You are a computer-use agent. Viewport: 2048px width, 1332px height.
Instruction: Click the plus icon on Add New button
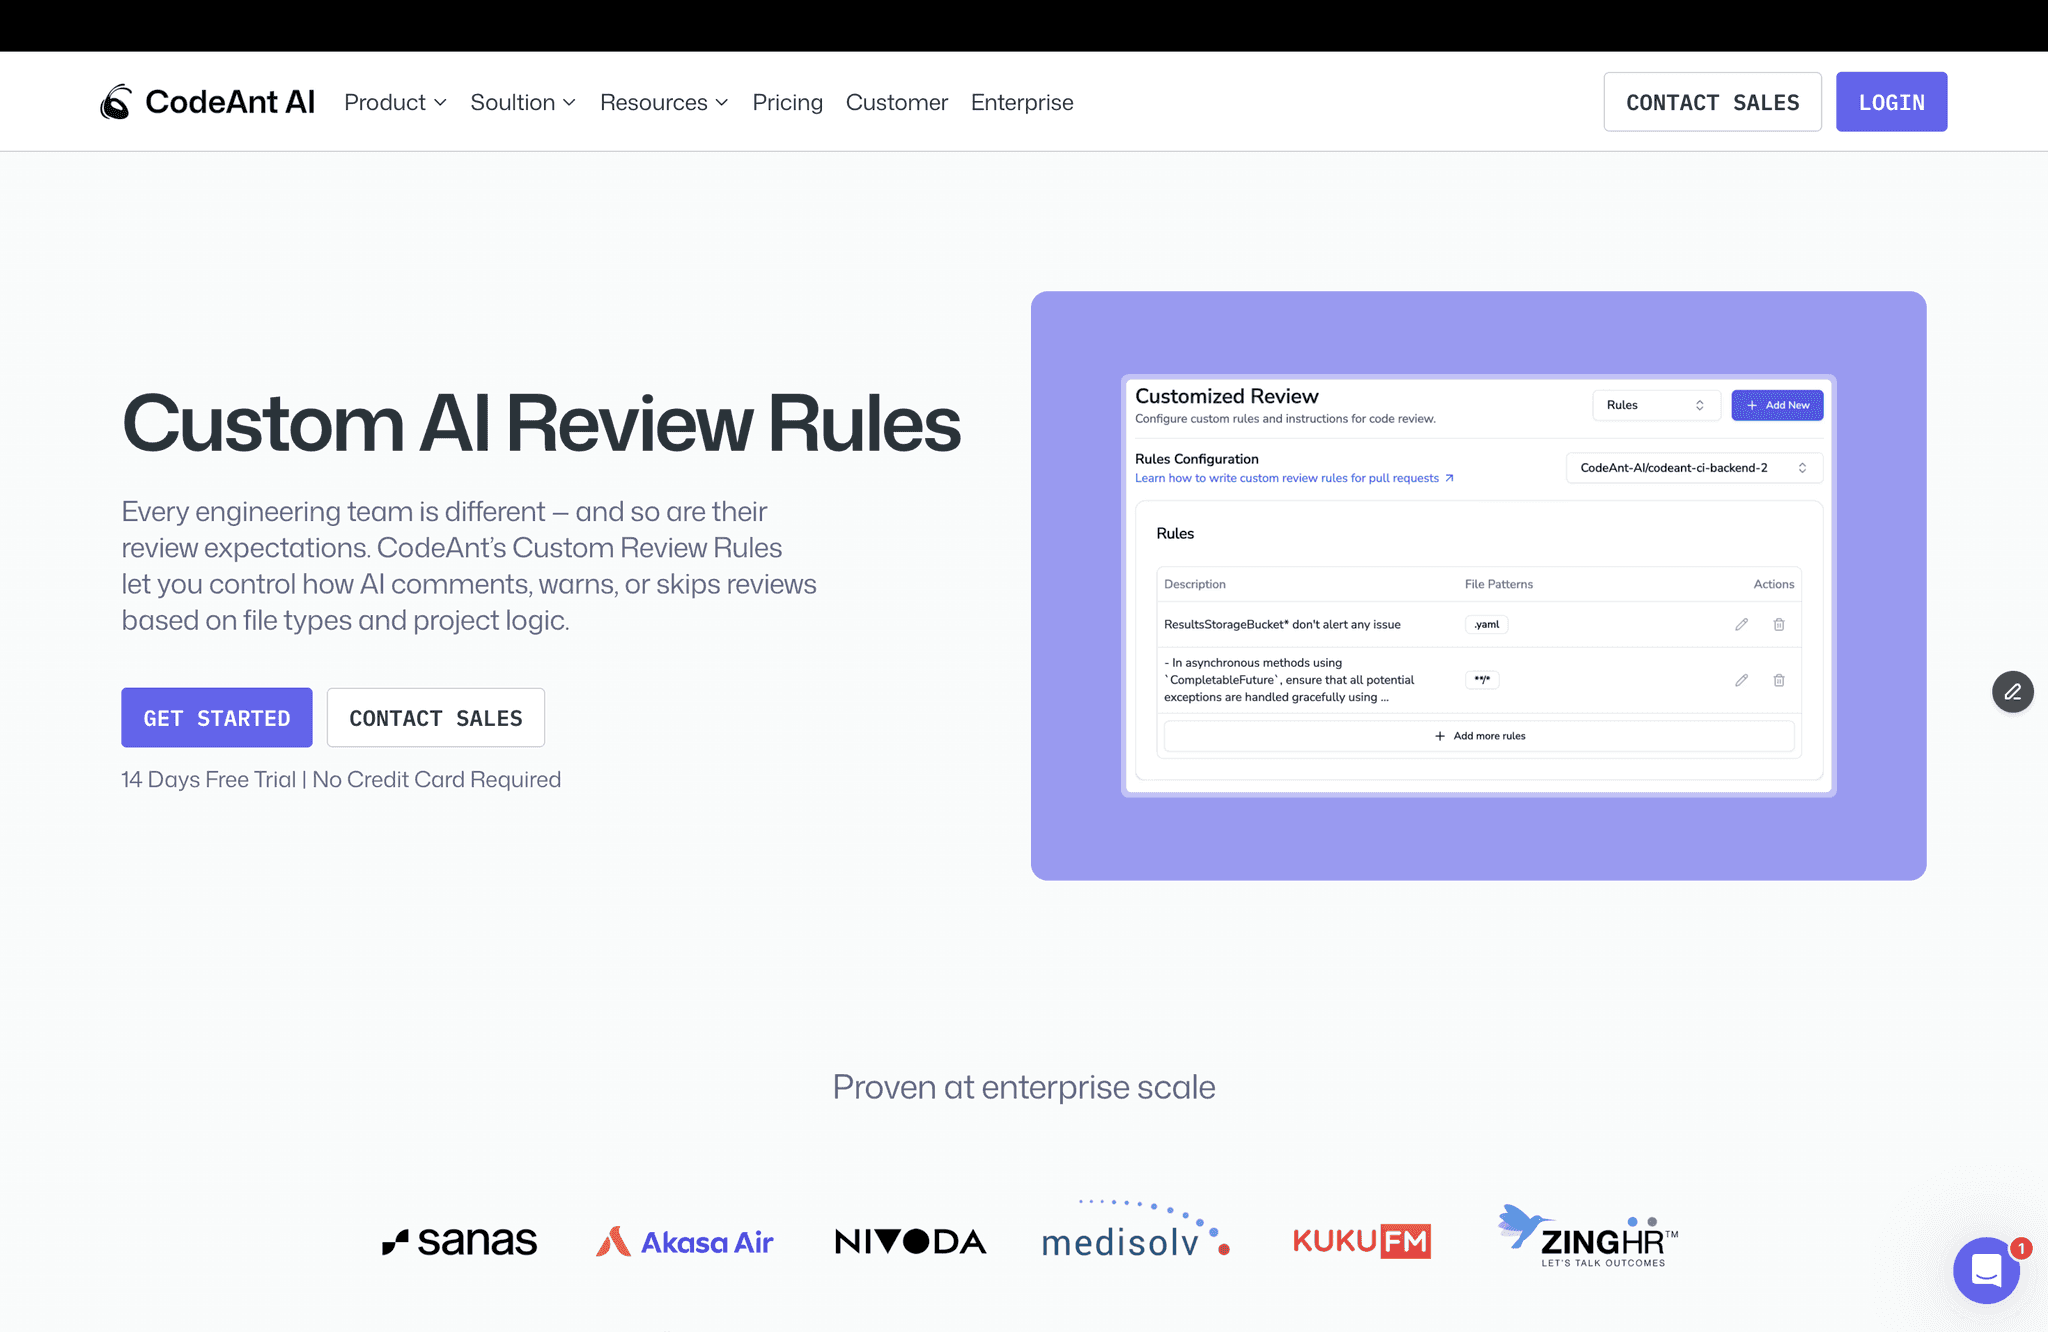[1753, 405]
